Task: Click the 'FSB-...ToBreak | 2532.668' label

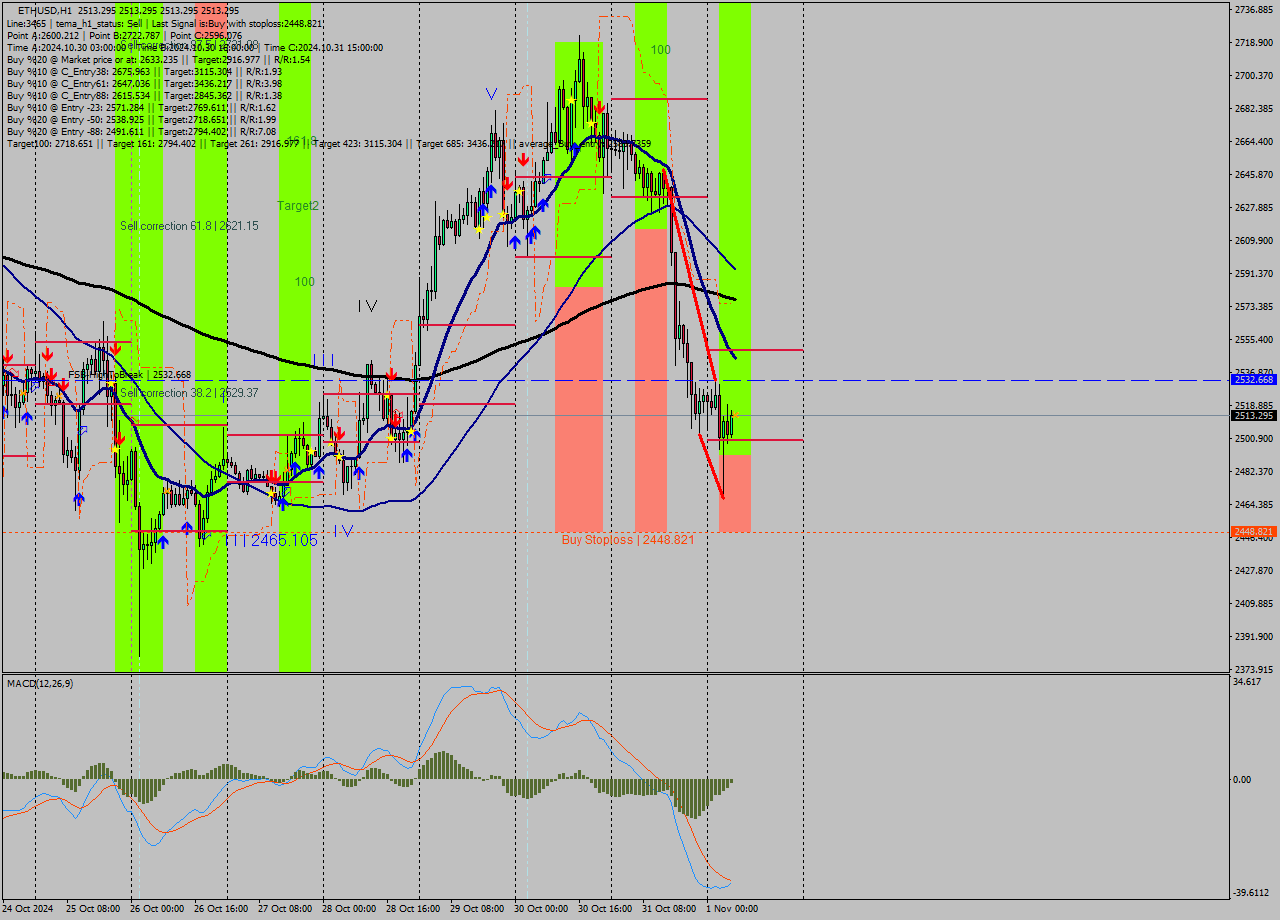Action: (129, 375)
